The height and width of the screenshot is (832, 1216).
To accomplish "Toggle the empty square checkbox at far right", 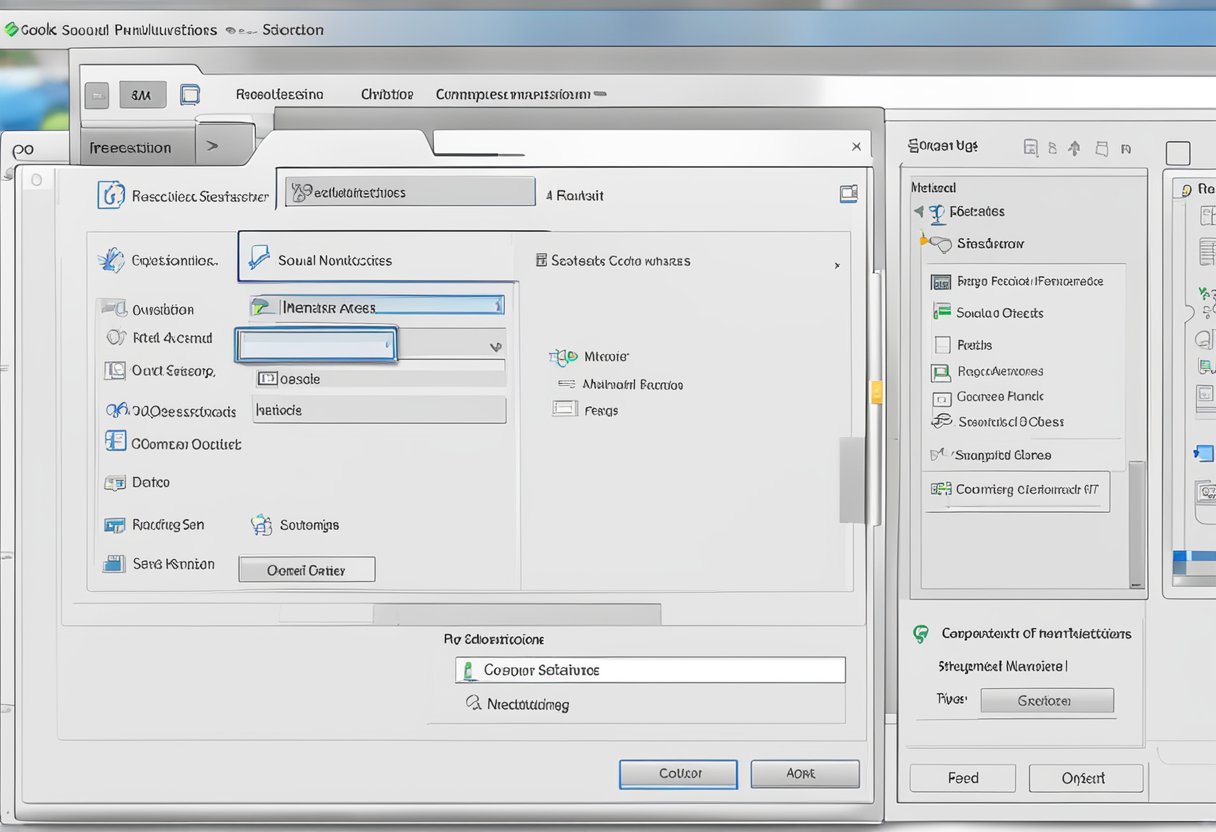I will click(x=1178, y=153).
